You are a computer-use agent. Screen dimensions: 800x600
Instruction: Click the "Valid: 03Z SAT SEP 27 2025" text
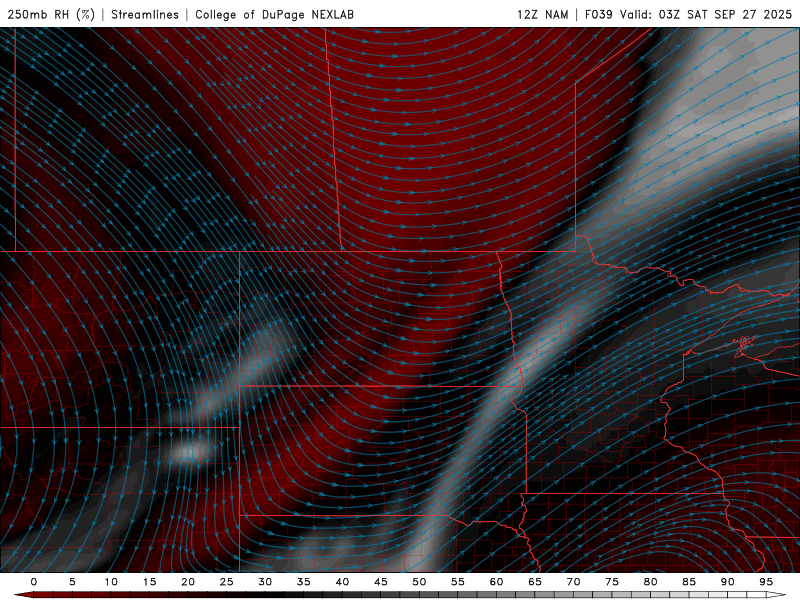pyautogui.click(x=706, y=14)
